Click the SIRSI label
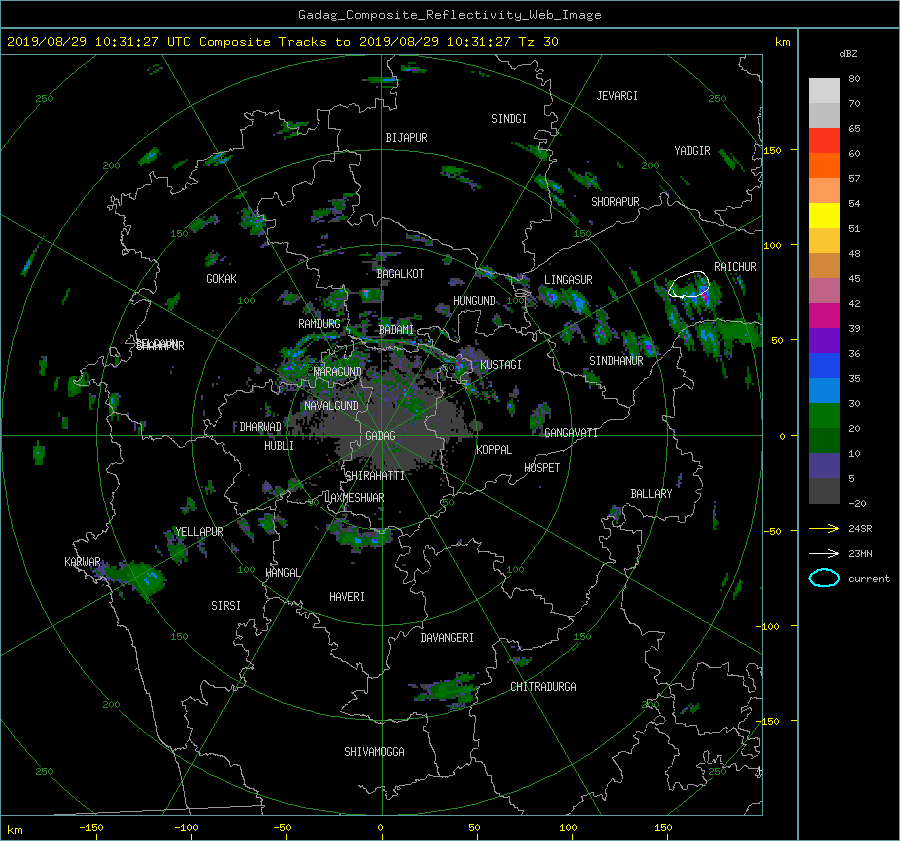 [226, 606]
